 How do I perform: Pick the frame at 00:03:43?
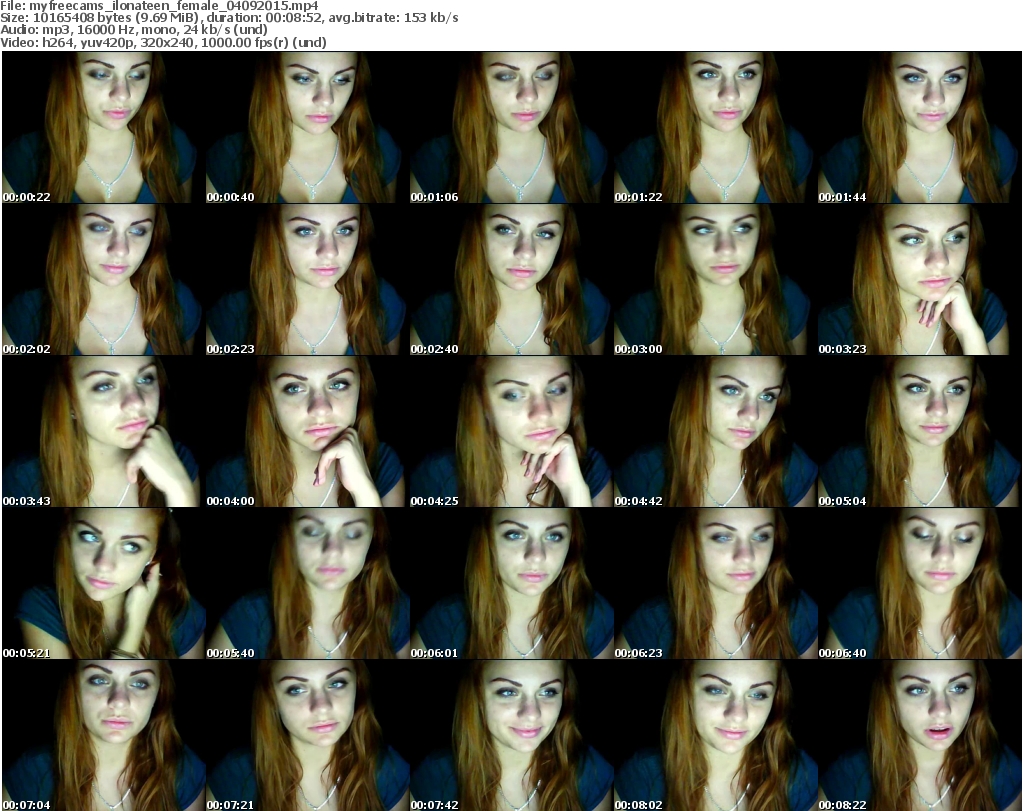[104, 432]
